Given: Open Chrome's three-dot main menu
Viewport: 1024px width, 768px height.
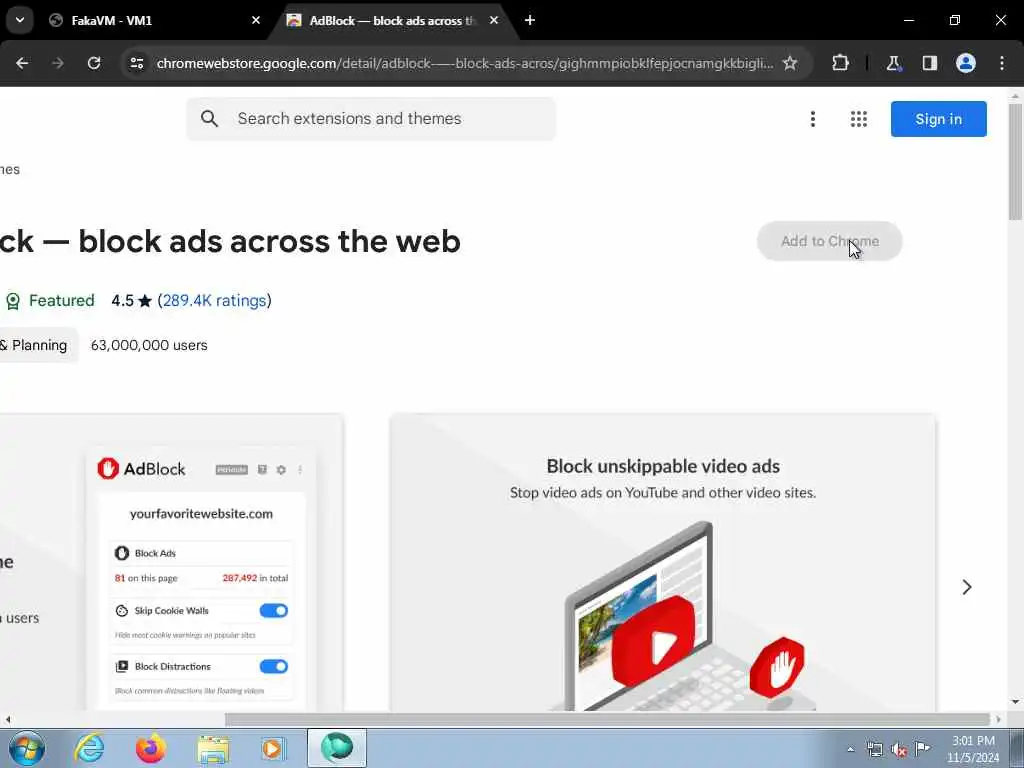Looking at the screenshot, I should tap(1002, 63).
